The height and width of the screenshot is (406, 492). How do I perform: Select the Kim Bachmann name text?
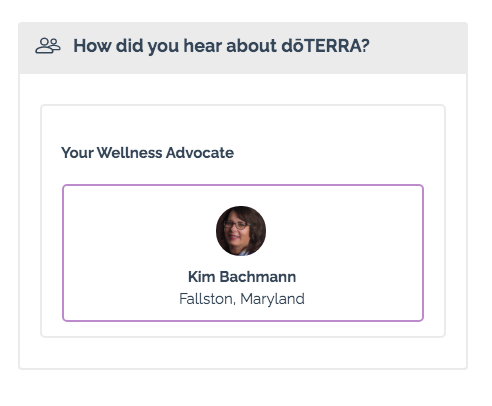(242, 277)
